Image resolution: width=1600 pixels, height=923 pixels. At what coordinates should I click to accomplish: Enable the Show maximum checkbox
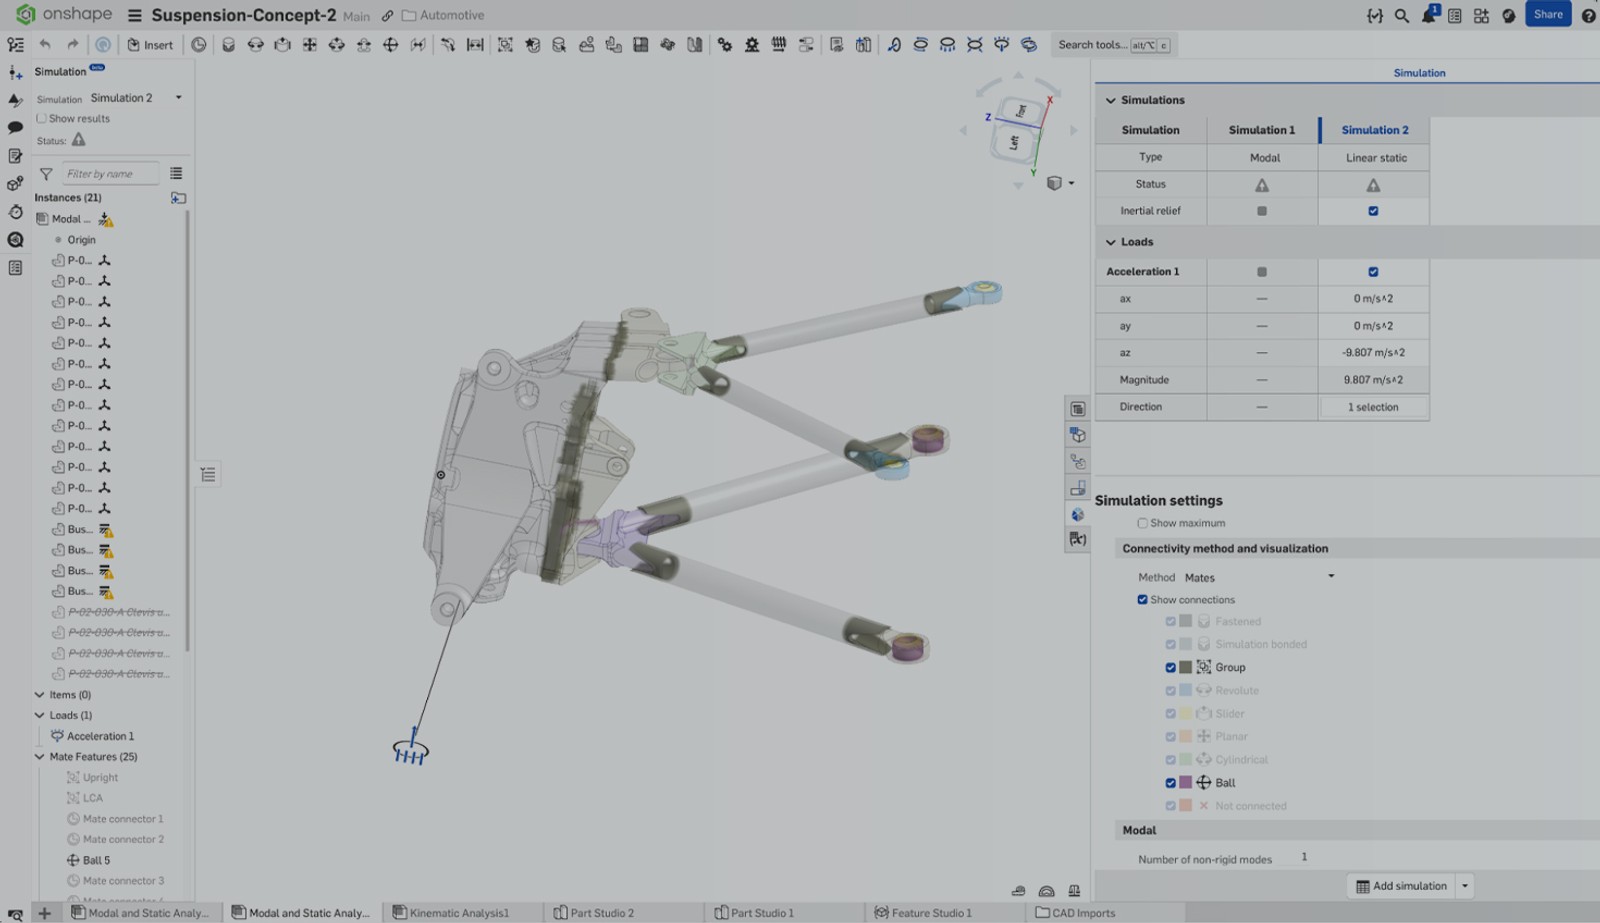(x=1142, y=523)
